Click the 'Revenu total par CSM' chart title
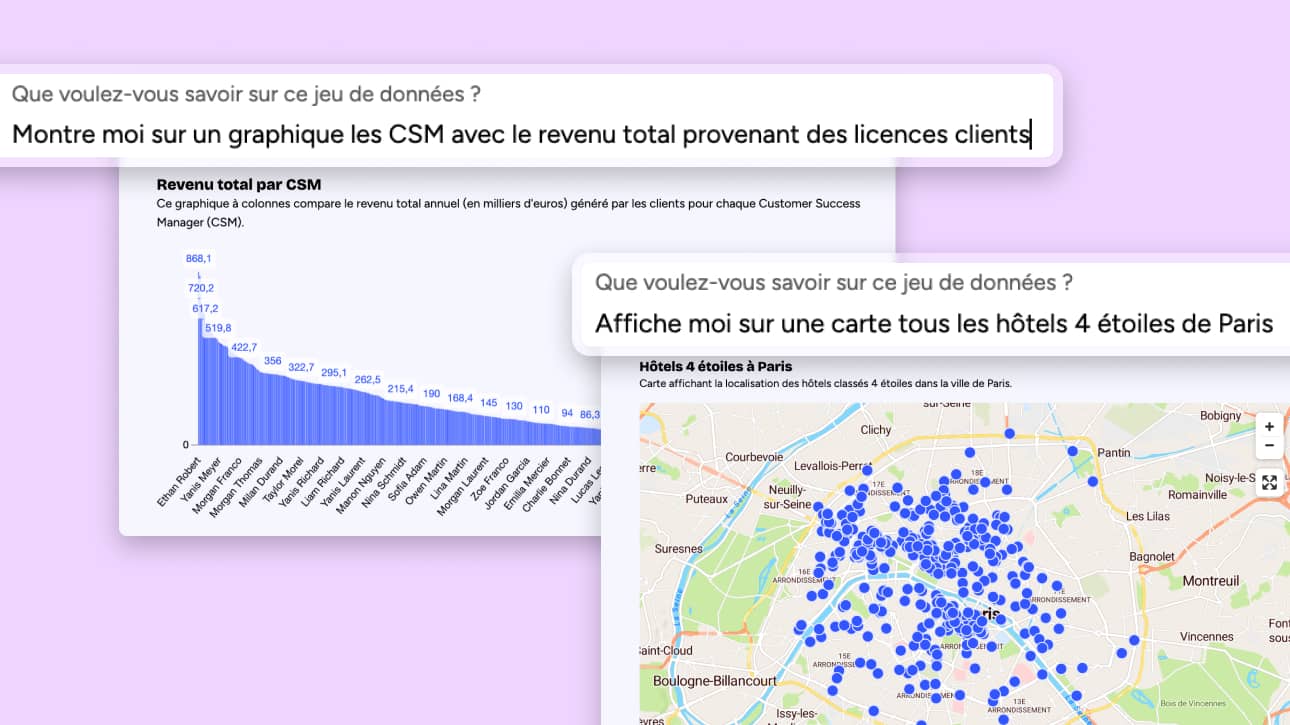 pos(239,184)
